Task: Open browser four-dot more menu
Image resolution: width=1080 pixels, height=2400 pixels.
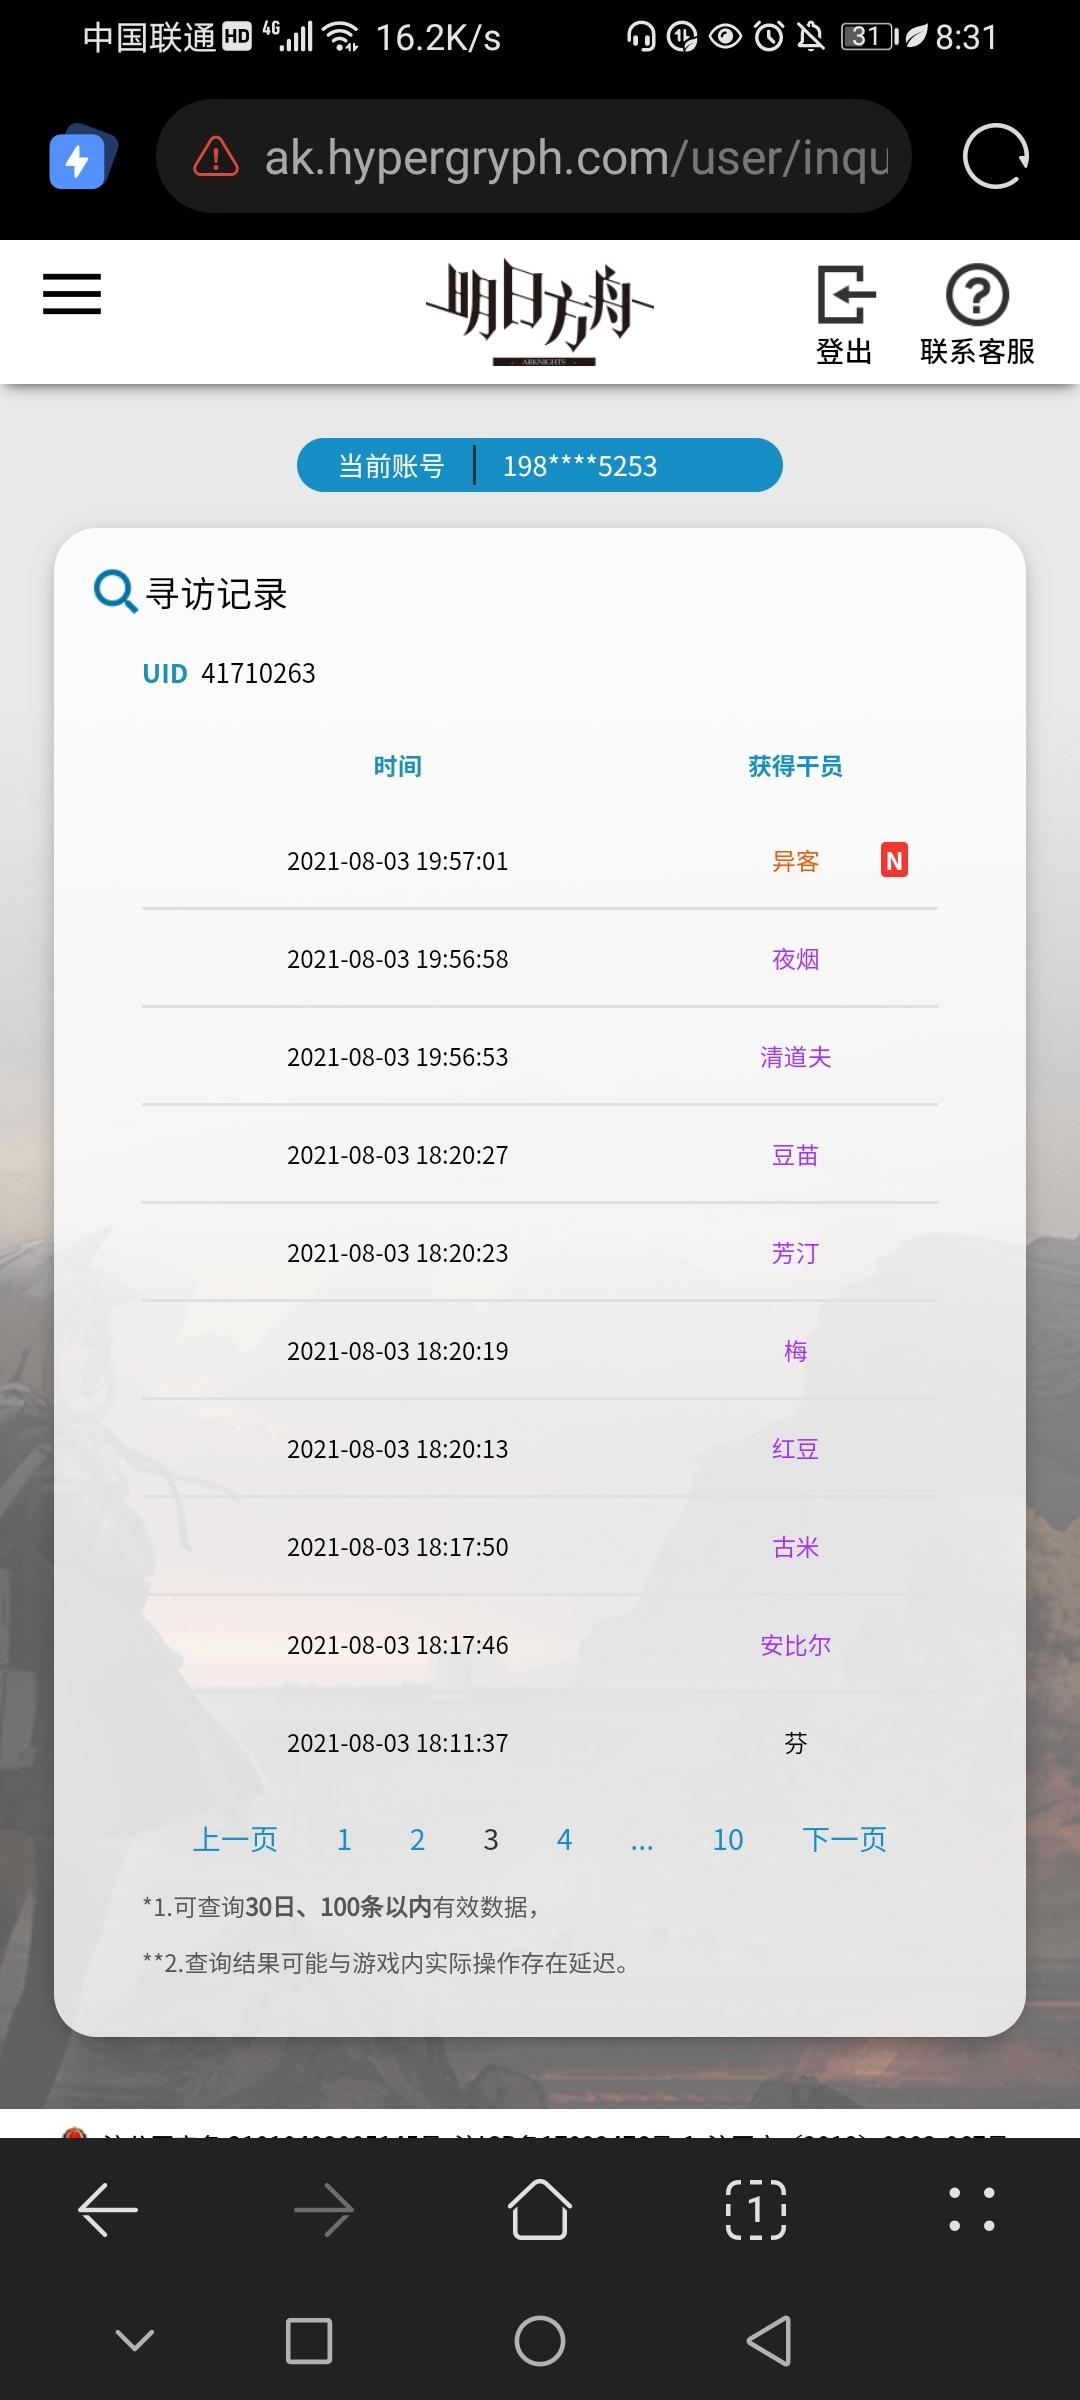Action: (x=971, y=2209)
